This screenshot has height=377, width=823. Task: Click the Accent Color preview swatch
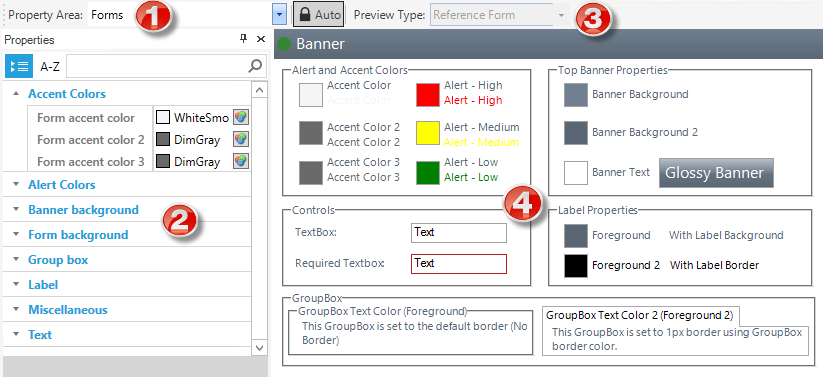(311, 95)
